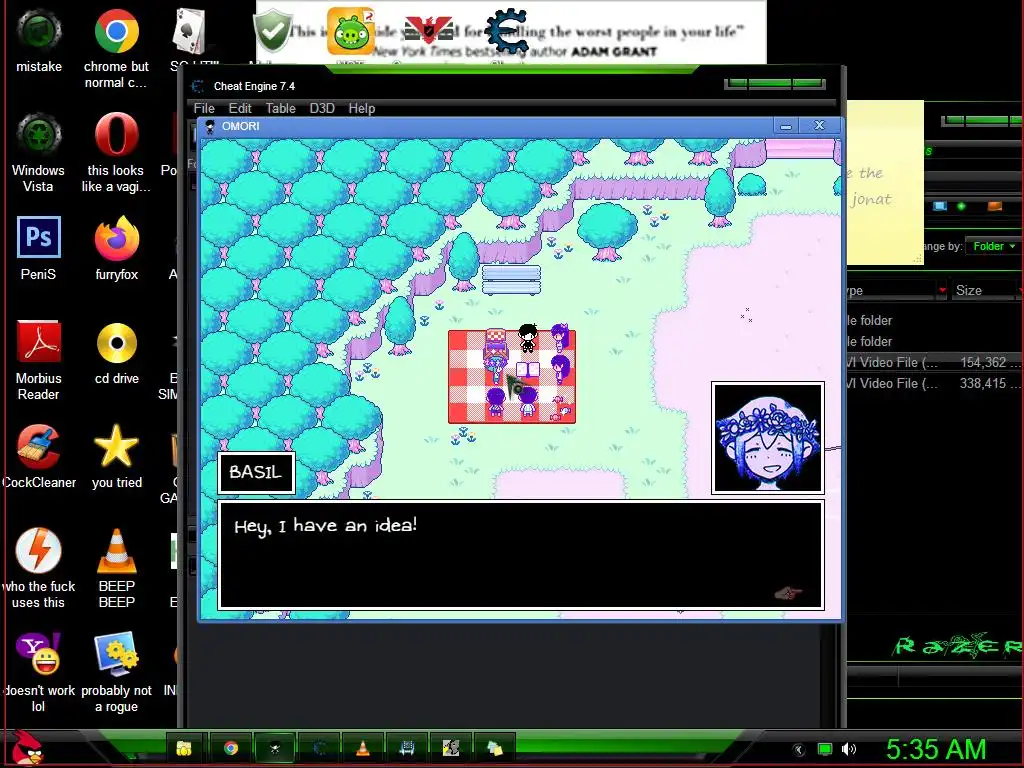Image resolution: width=1024 pixels, height=768 pixels.
Task: Open the 'mistake' desktop icon
Action: (x=39, y=40)
